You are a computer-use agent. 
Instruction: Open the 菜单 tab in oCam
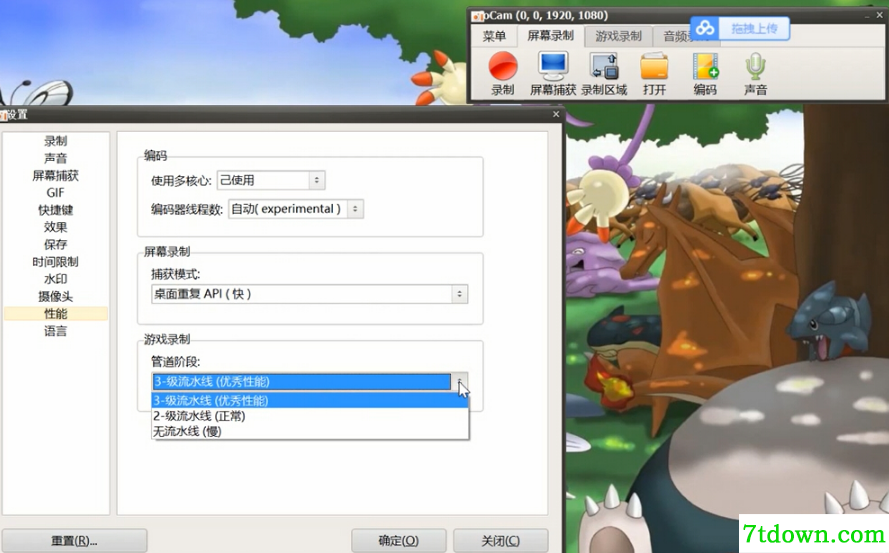click(x=494, y=36)
